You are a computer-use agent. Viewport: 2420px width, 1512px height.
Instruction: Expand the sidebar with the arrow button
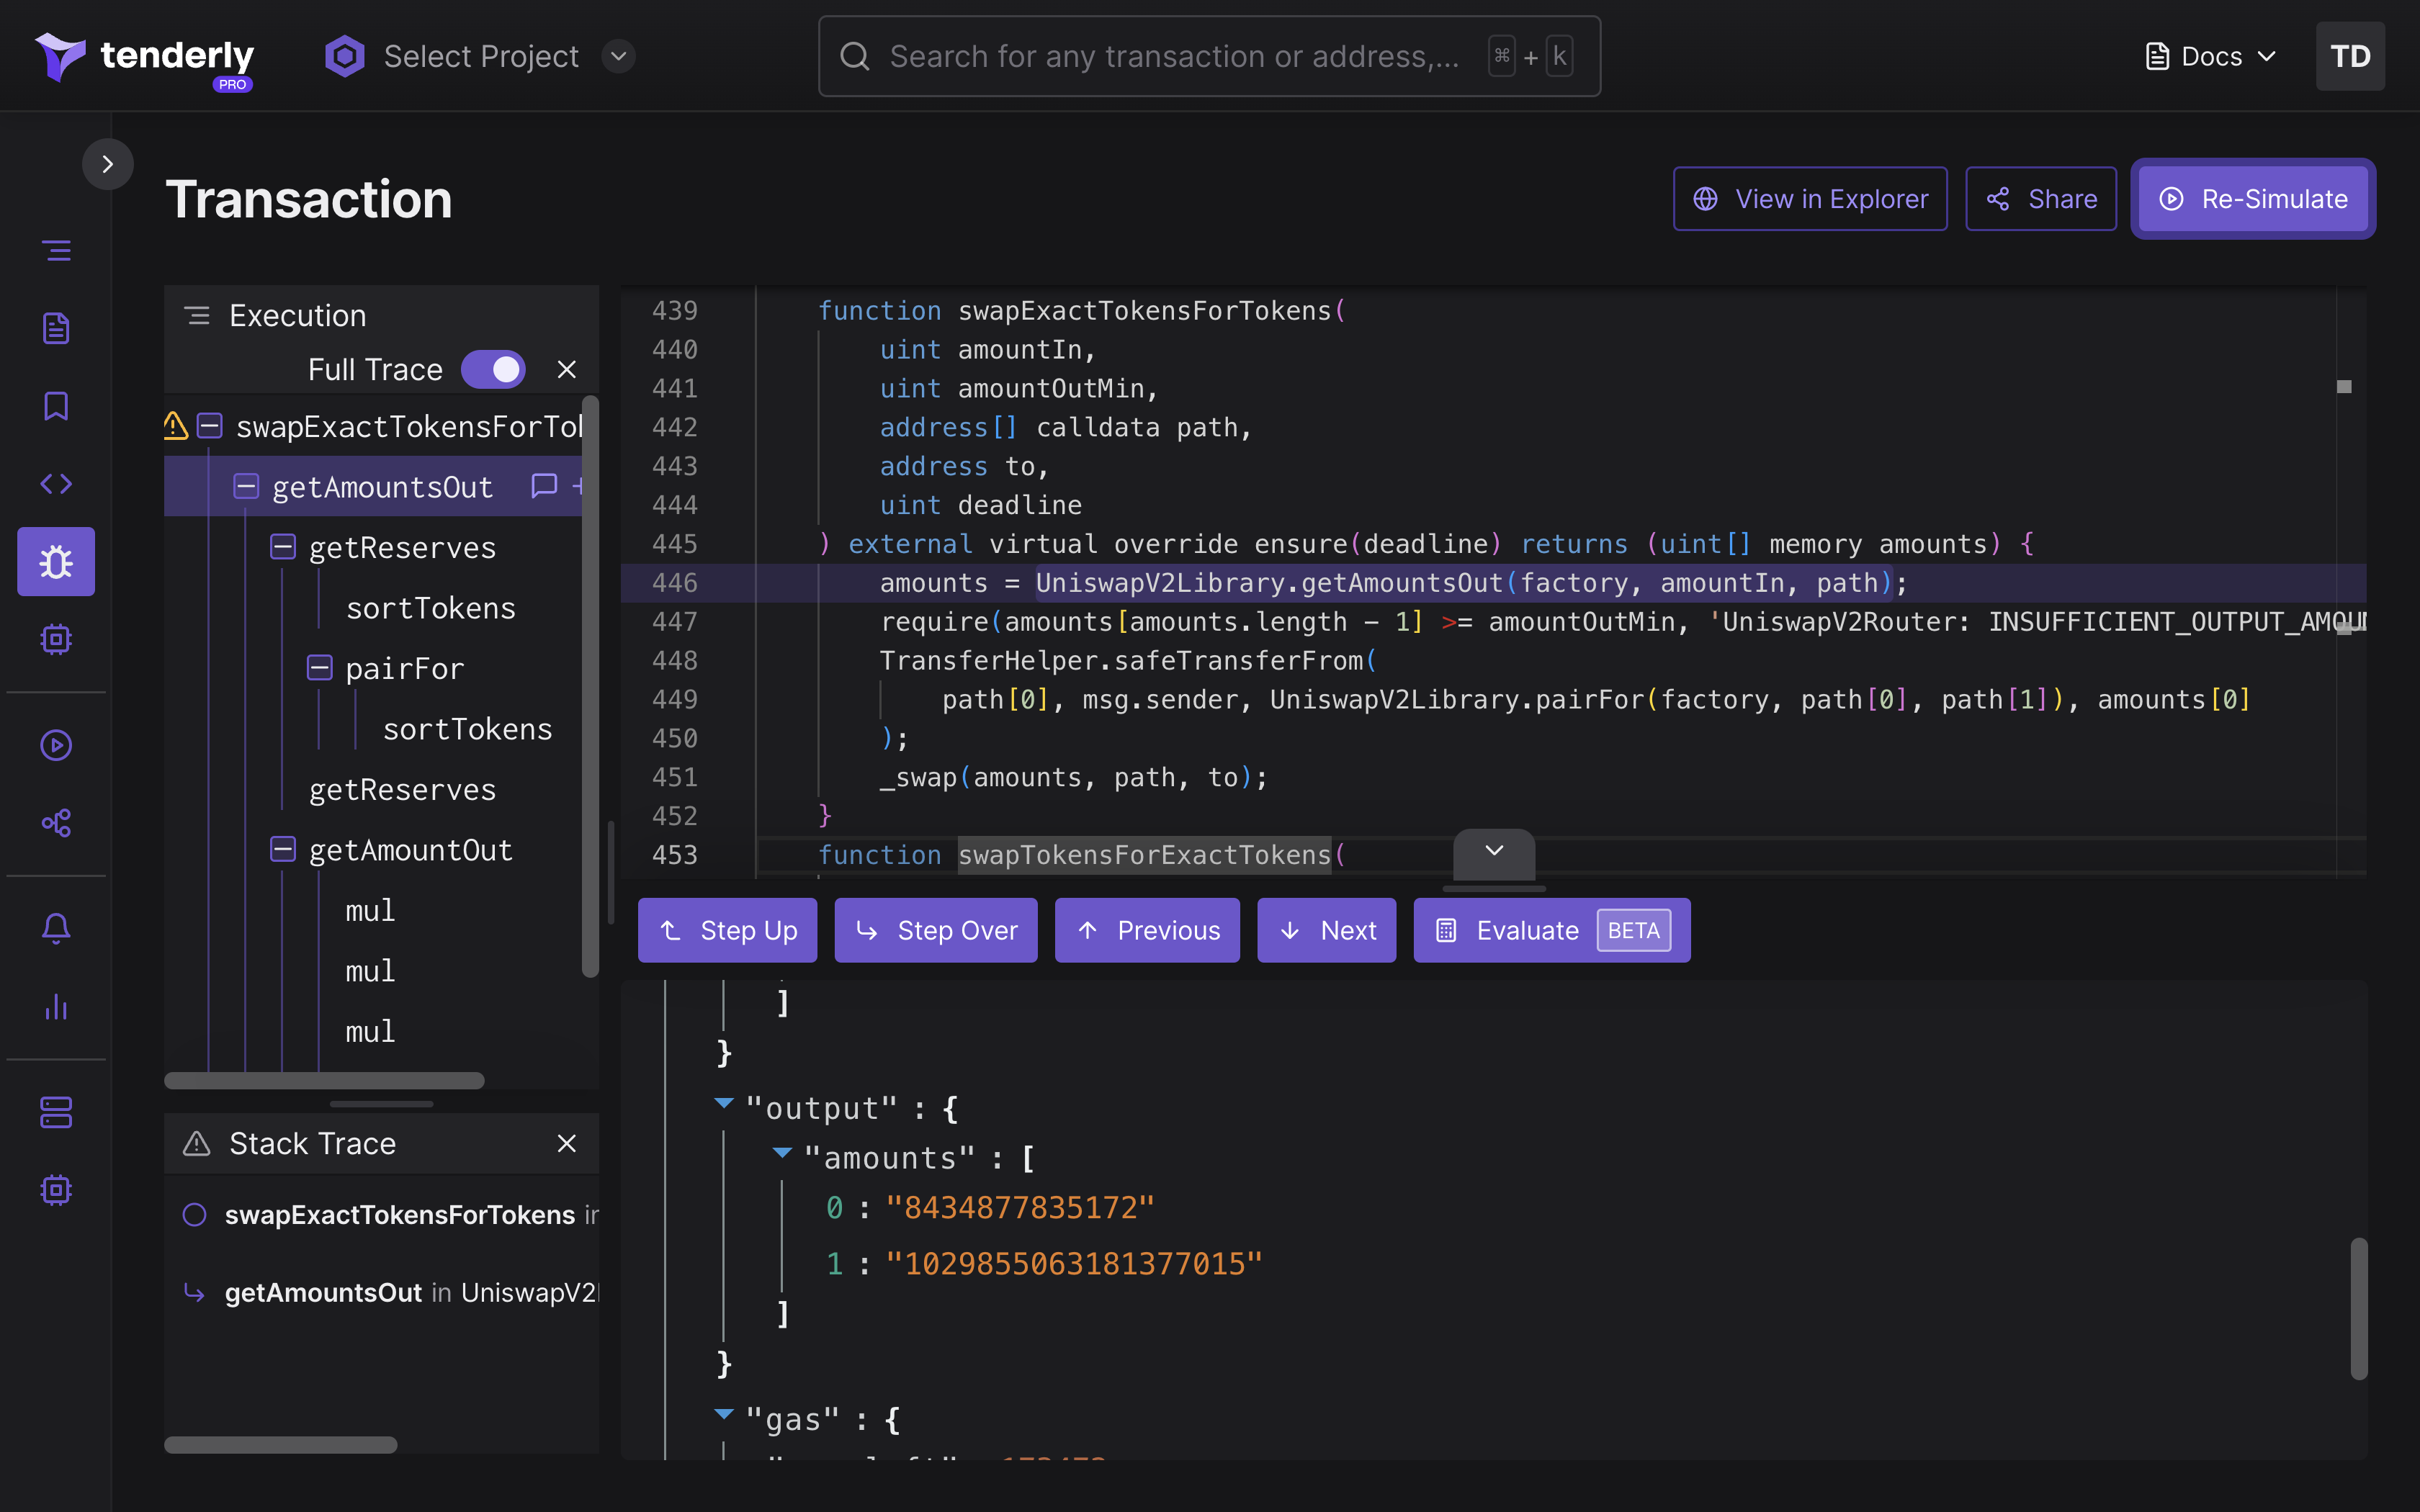pos(108,164)
